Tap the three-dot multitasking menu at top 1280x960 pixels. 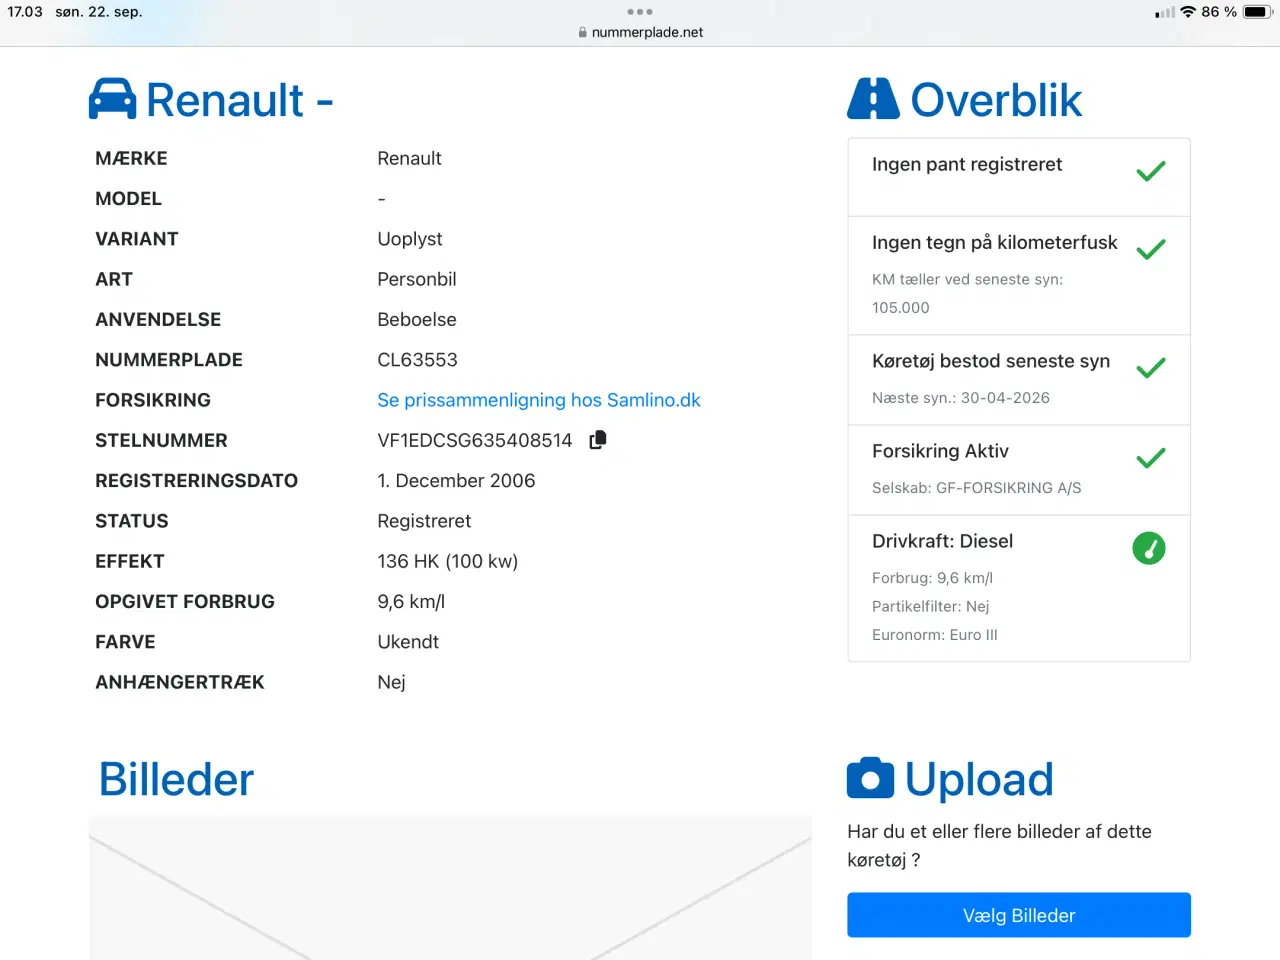tap(640, 12)
